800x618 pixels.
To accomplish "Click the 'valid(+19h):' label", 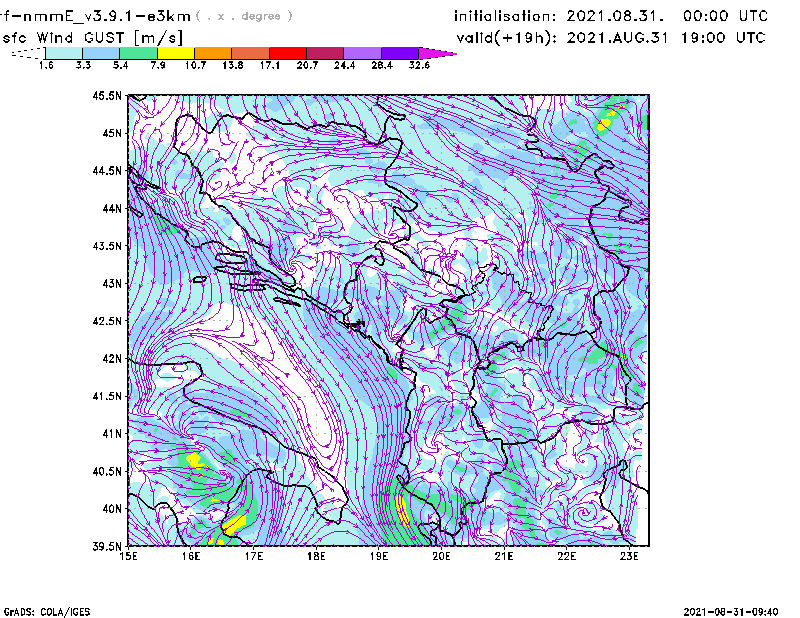I will [507, 38].
